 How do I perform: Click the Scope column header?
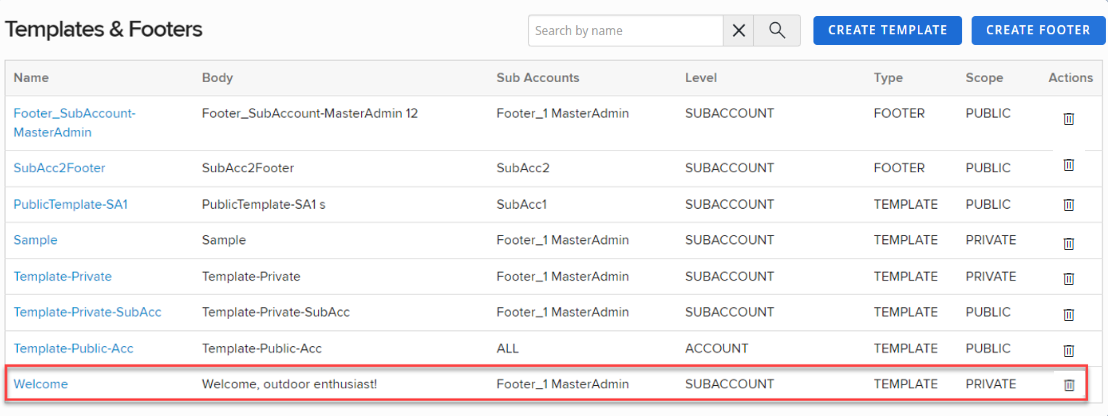point(984,78)
